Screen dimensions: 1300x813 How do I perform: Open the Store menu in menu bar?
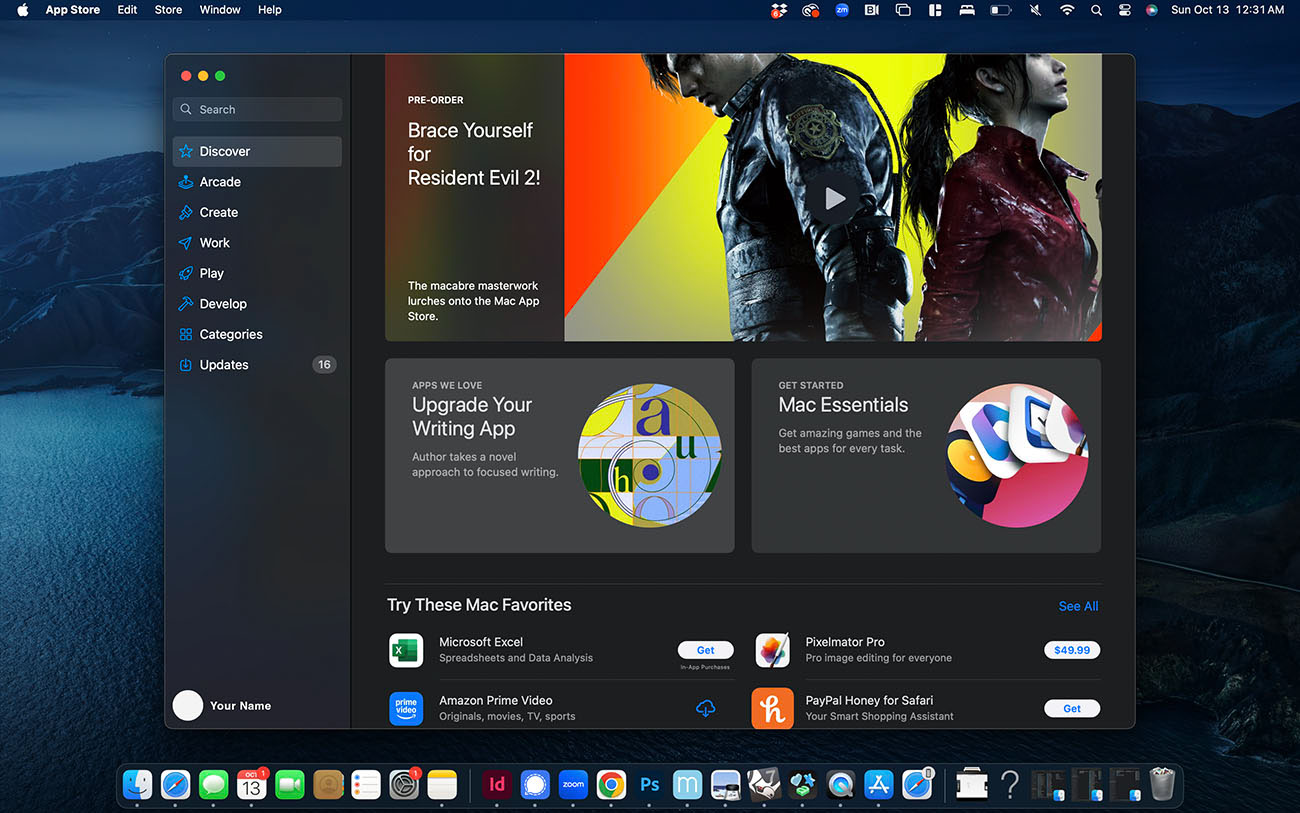tap(168, 10)
